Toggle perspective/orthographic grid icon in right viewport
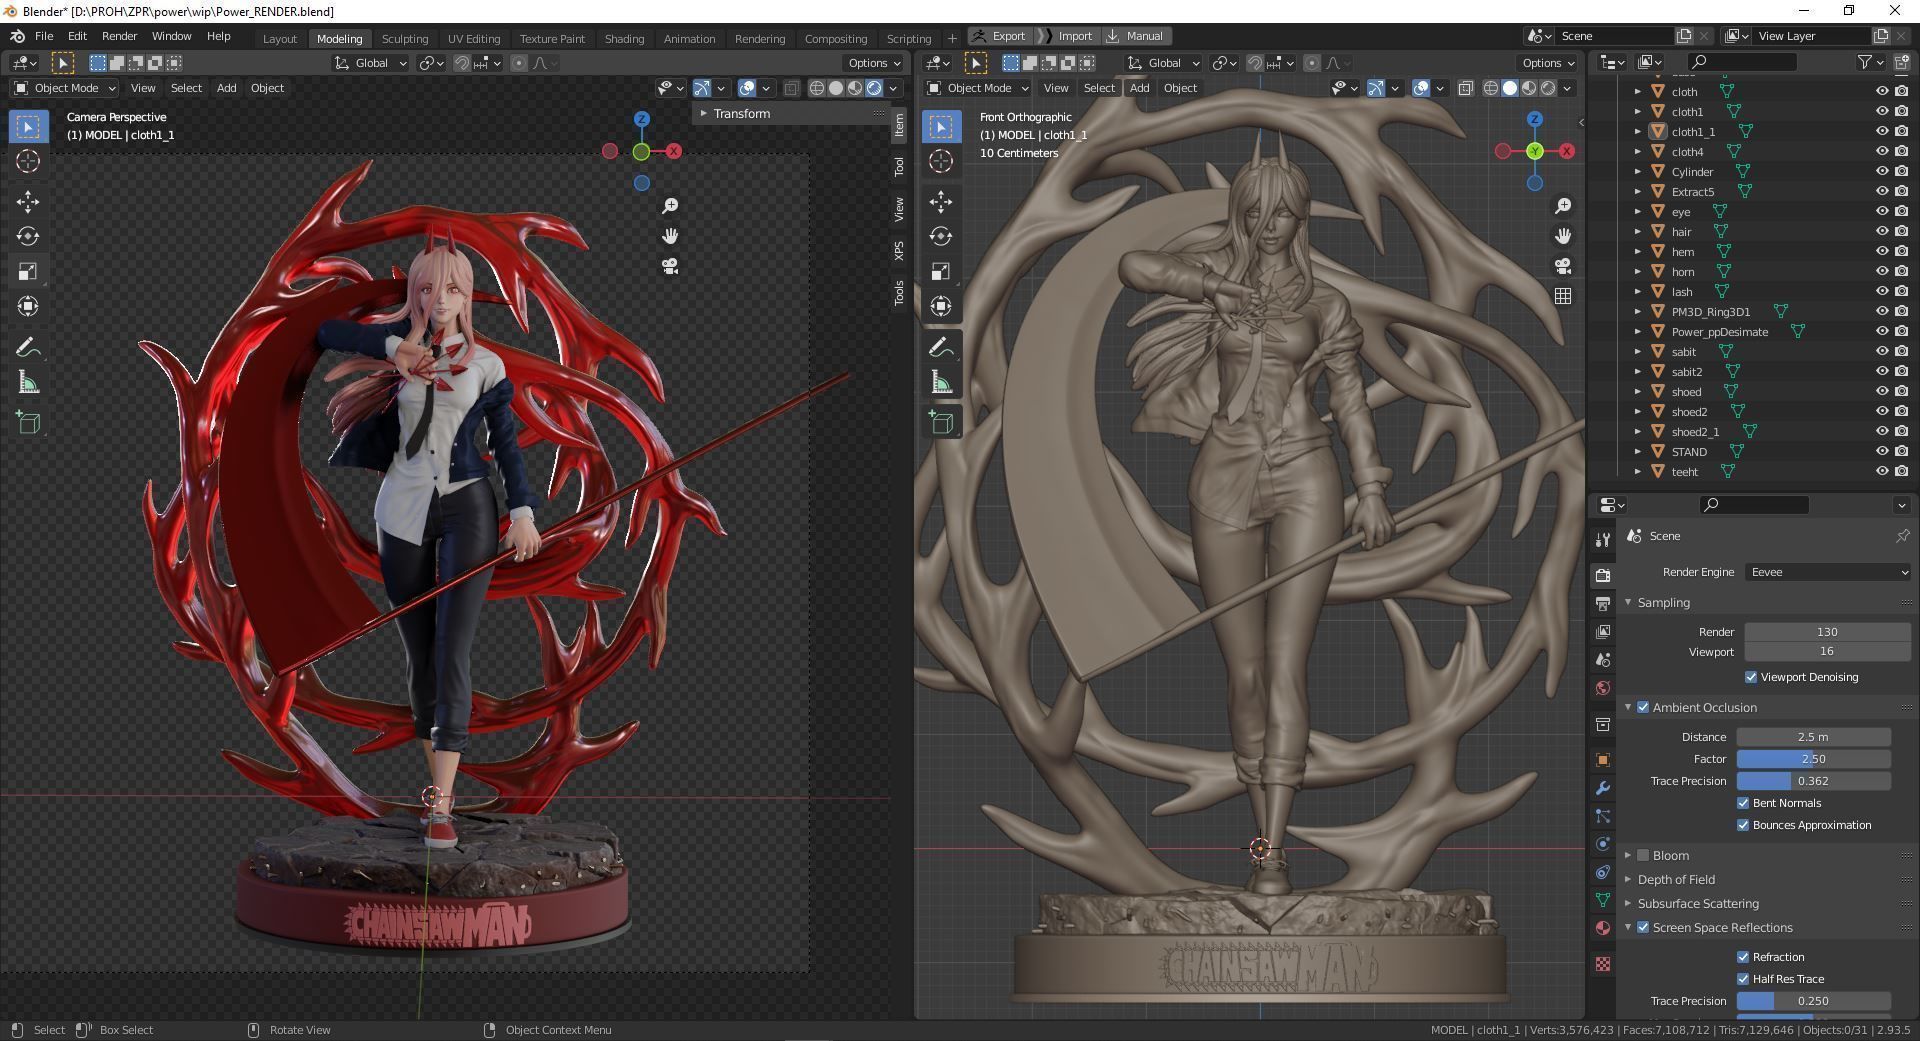This screenshot has width=1920, height=1041. (x=1563, y=296)
